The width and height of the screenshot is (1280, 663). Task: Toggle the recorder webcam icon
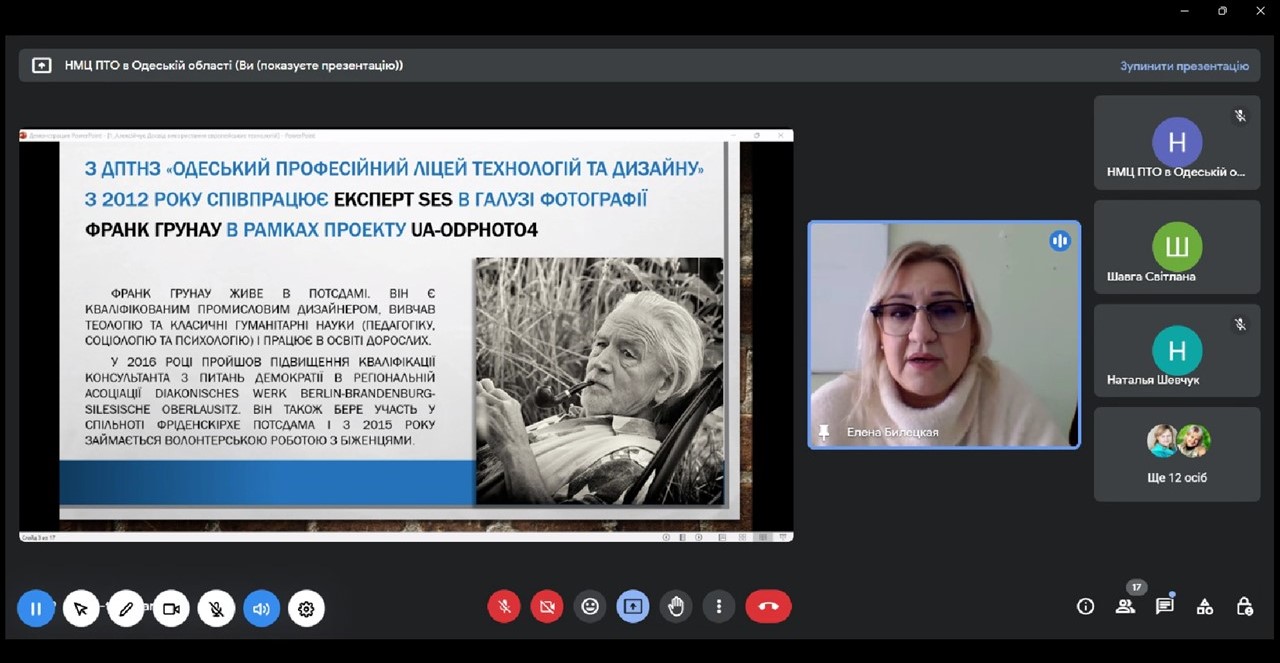171,608
